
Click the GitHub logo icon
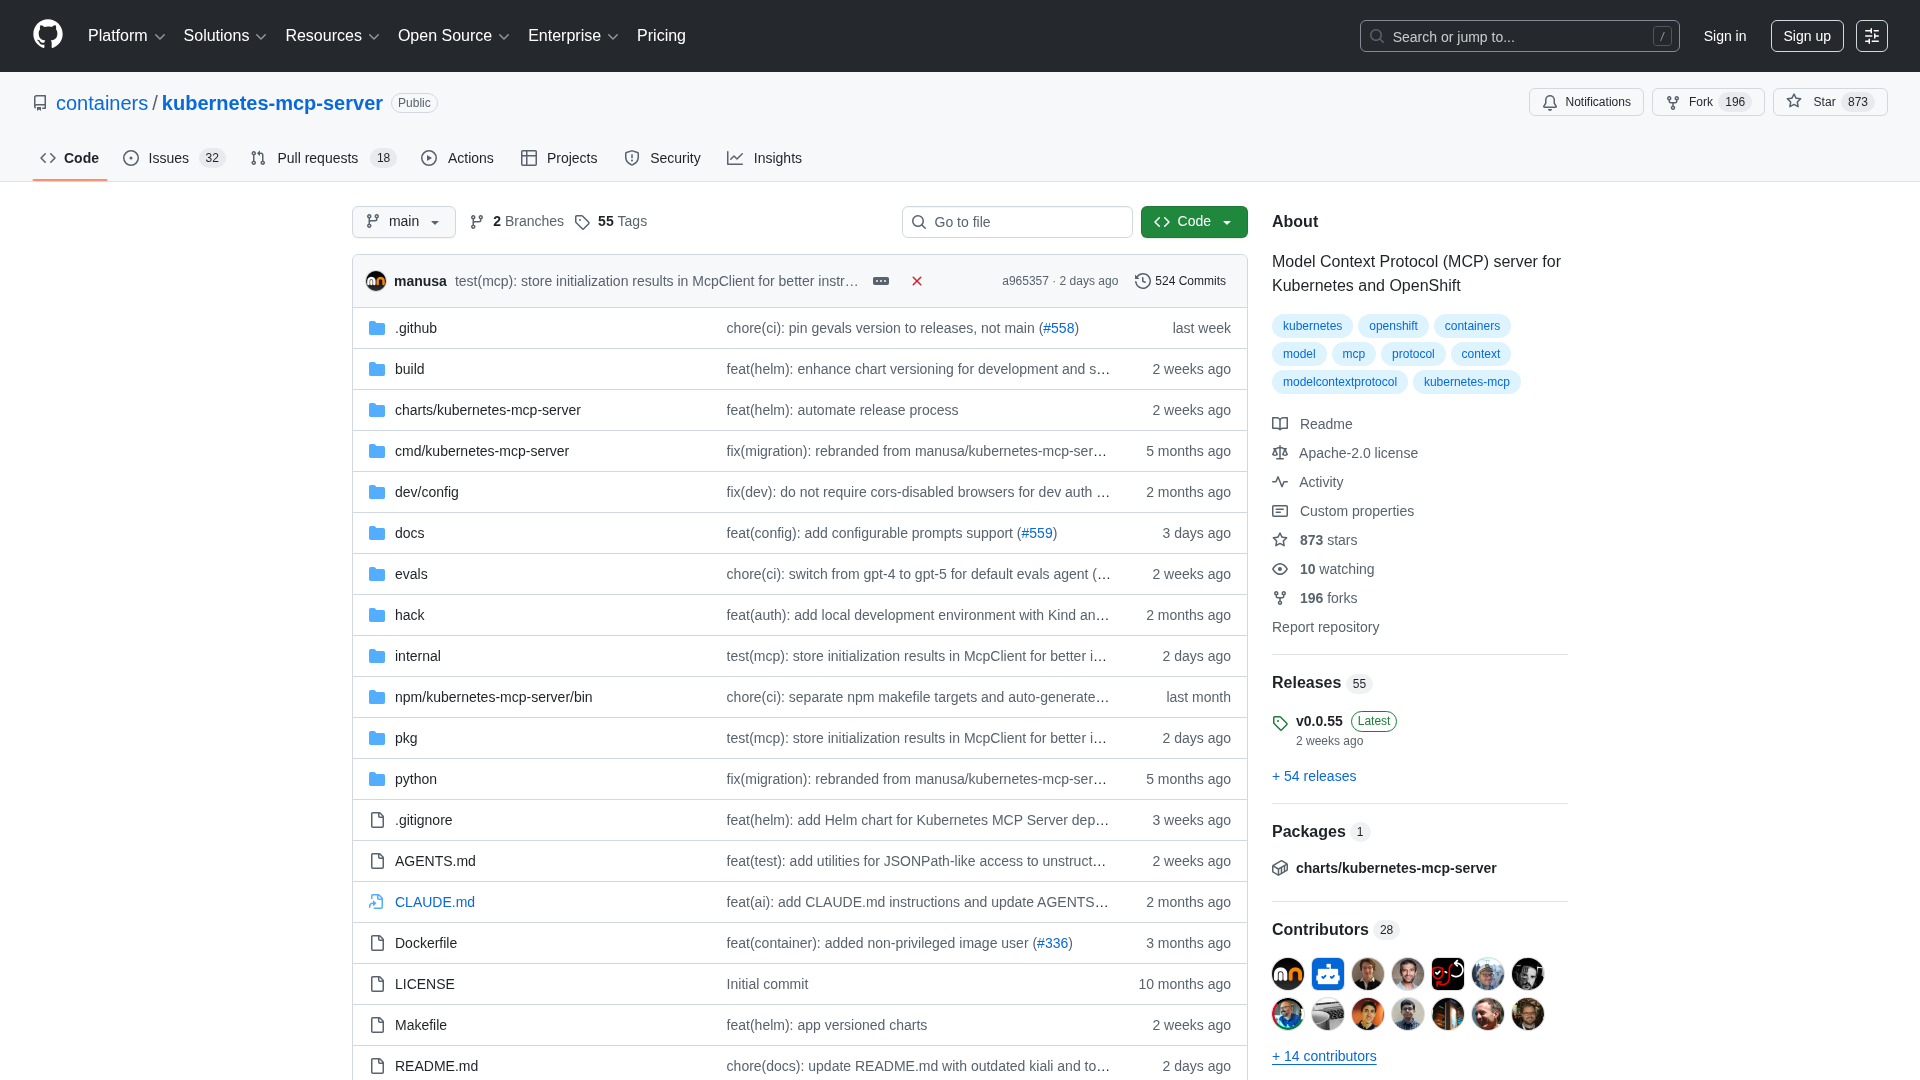pos(48,35)
